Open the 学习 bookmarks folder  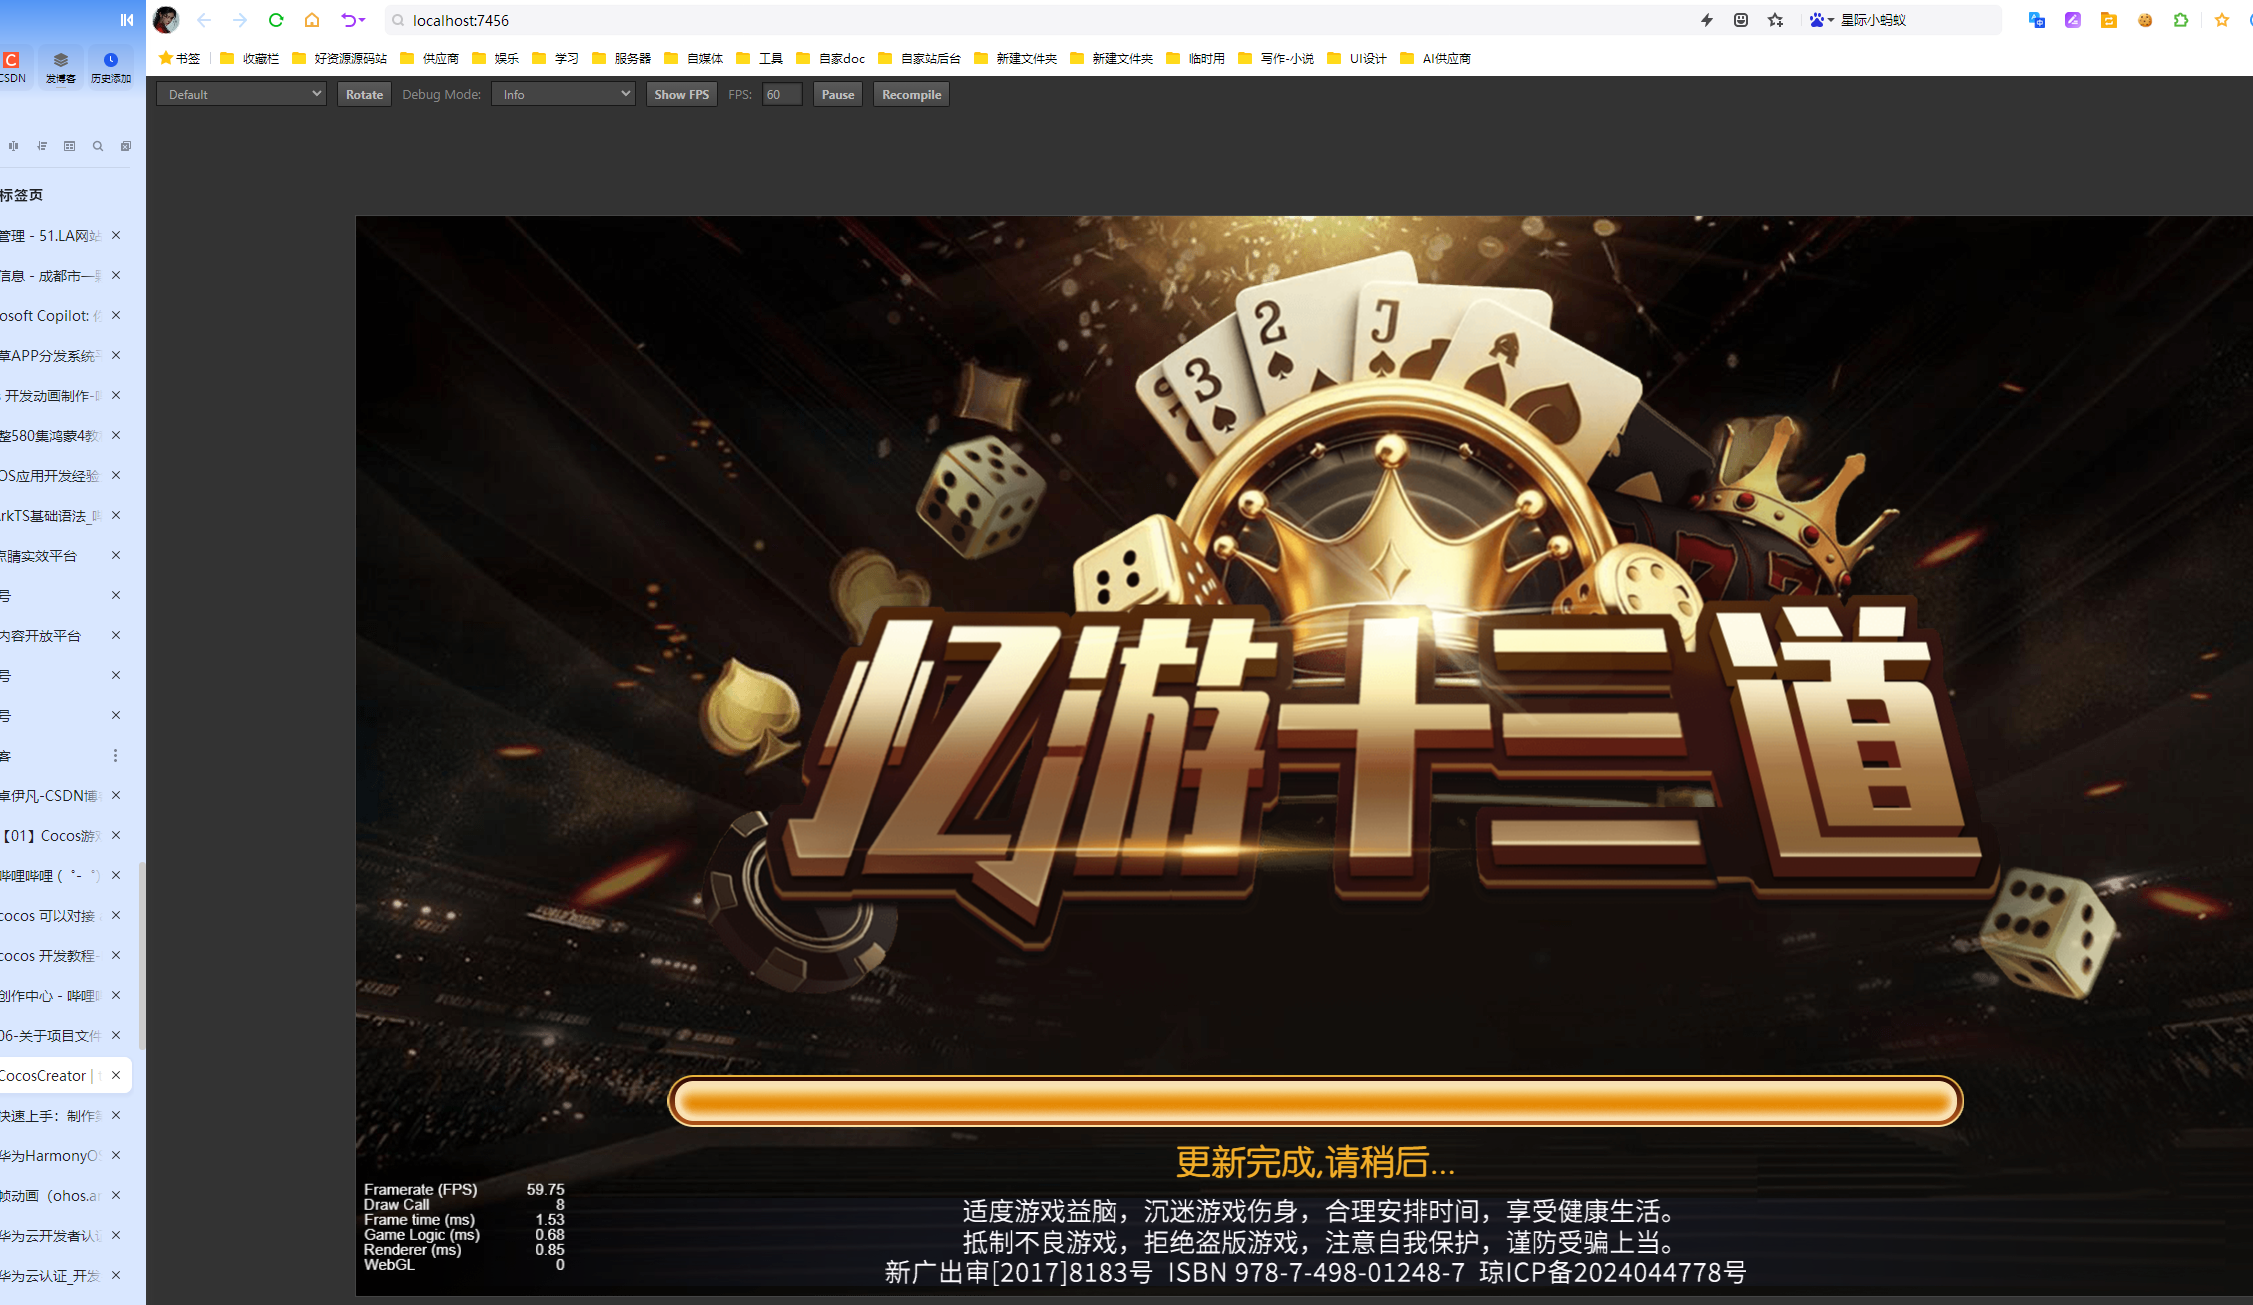coord(557,58)
